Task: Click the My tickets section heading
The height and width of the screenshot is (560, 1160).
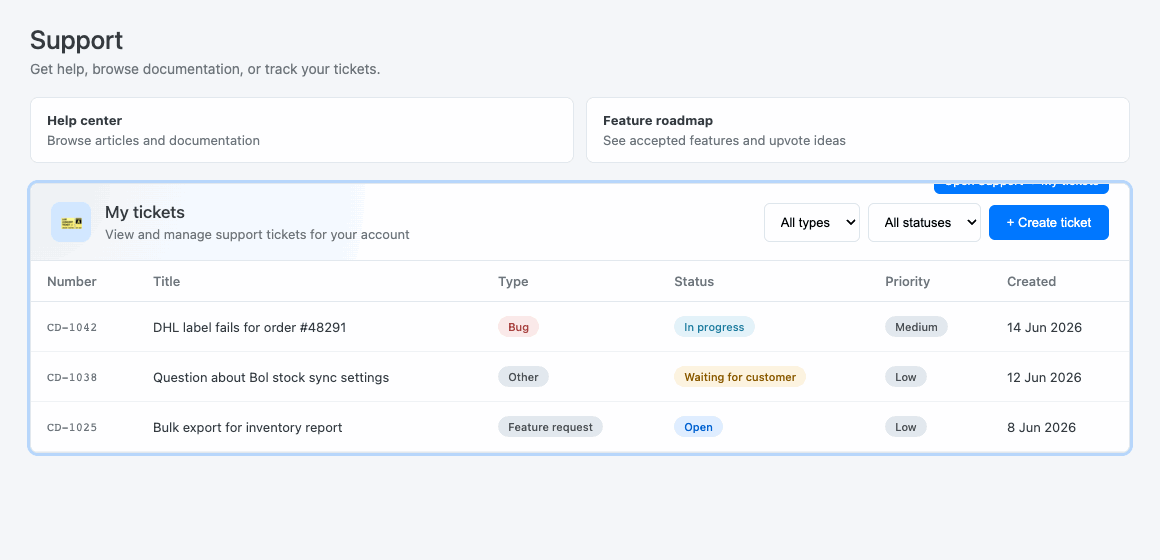Action: pos(145,212)
